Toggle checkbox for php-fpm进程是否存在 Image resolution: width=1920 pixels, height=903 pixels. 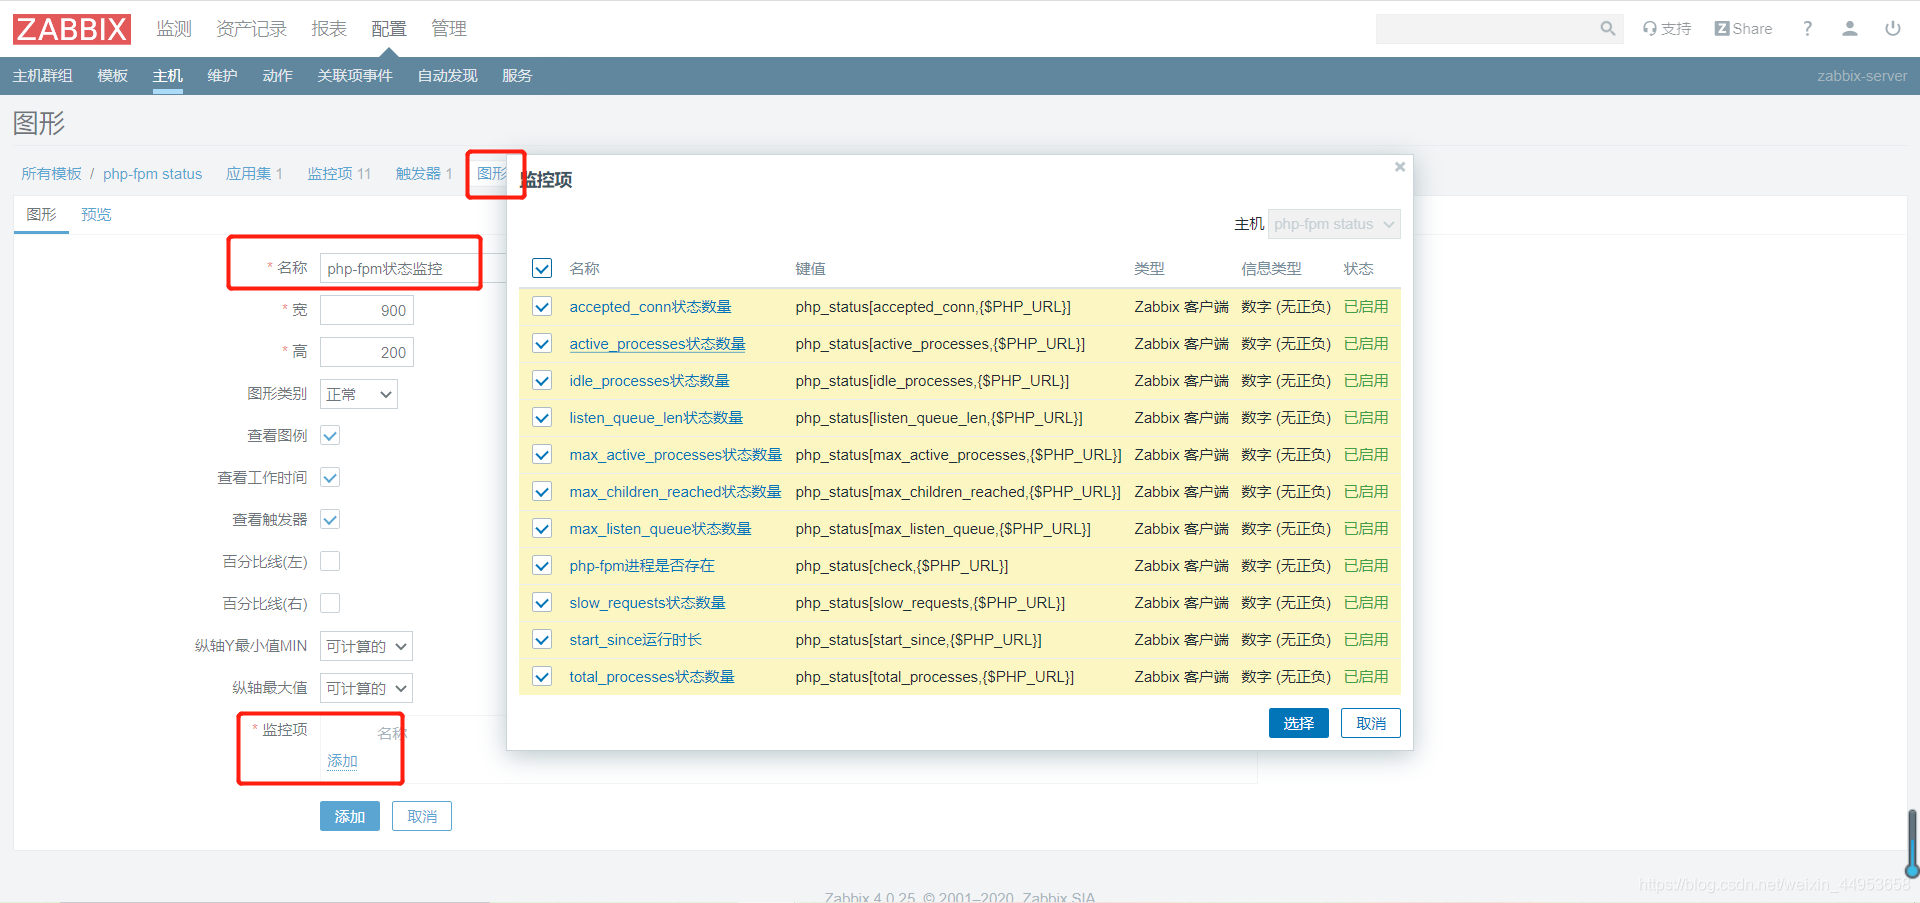click(542, 566)
